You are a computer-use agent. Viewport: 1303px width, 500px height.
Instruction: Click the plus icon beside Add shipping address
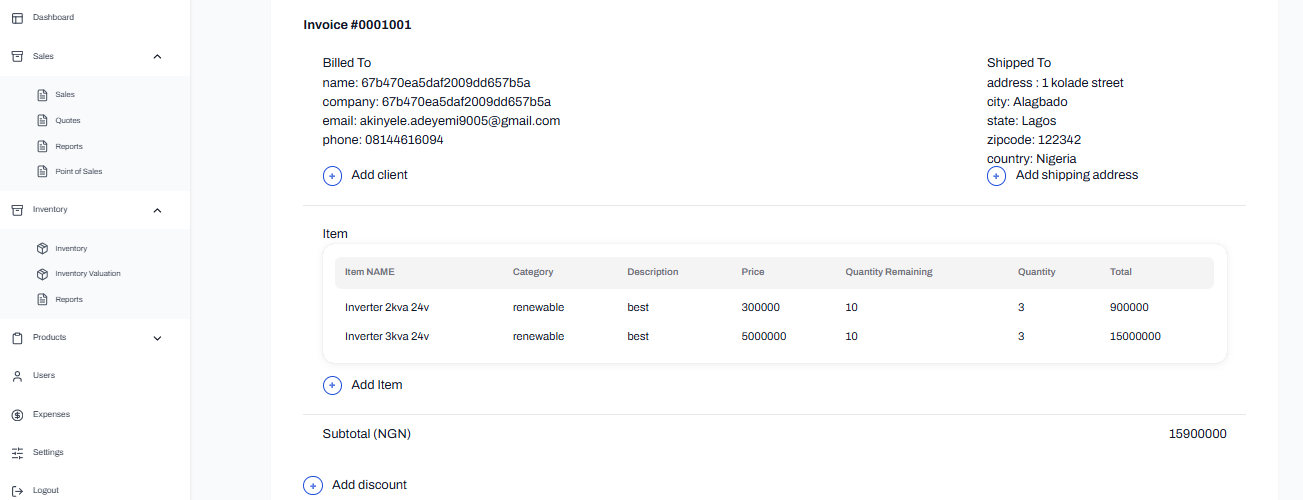[996, 176]
